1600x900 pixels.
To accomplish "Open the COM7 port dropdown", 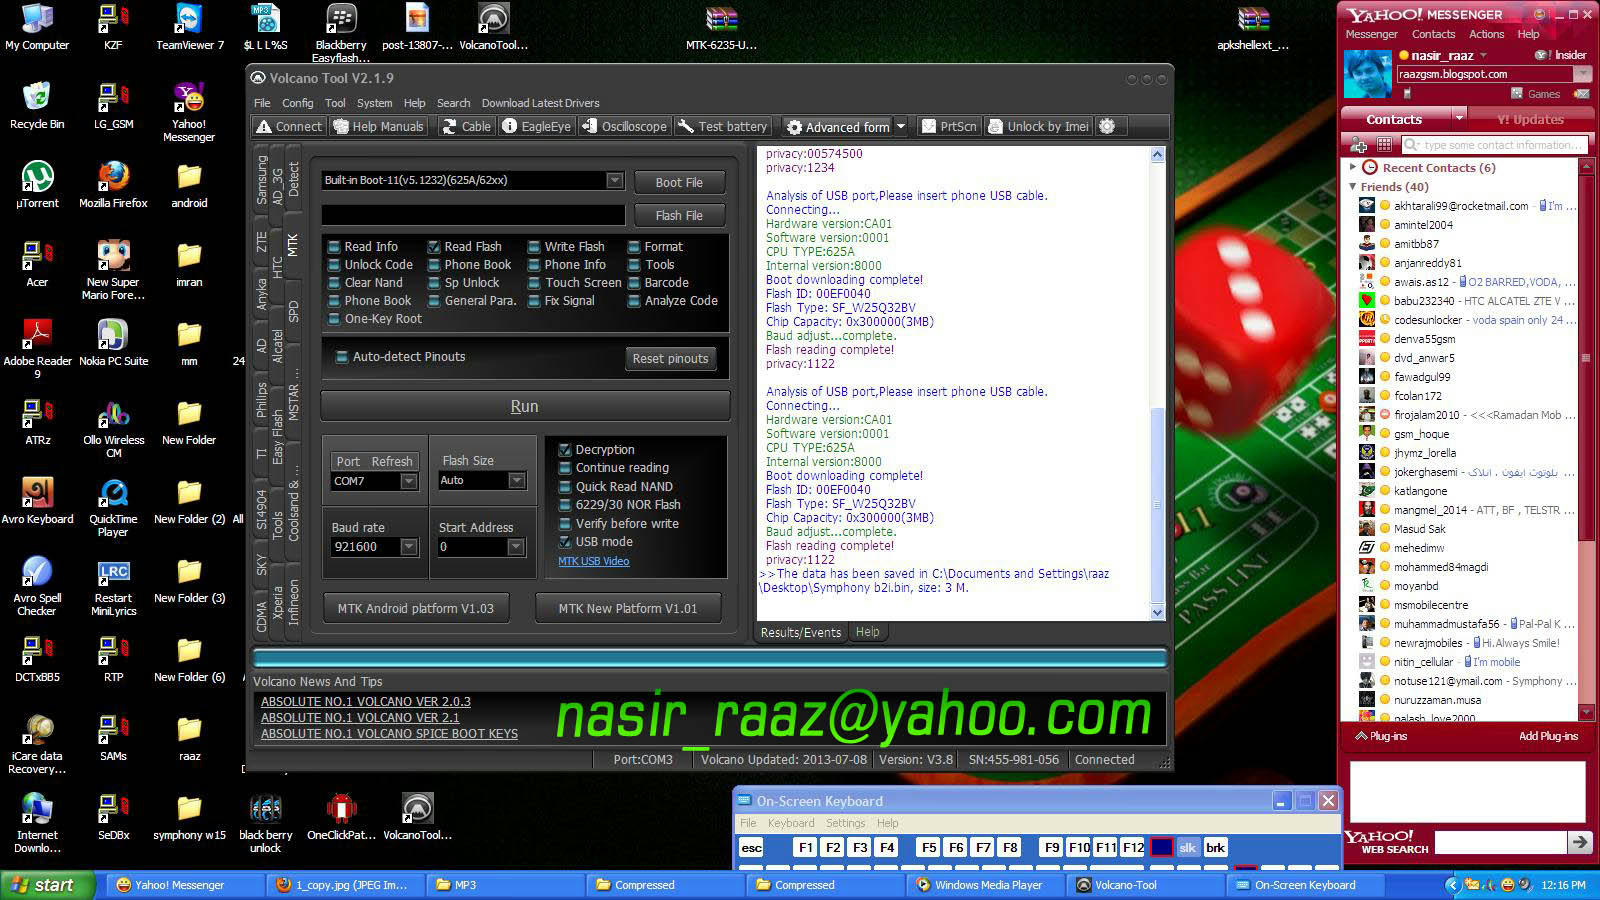I will (x=408, y=481).
